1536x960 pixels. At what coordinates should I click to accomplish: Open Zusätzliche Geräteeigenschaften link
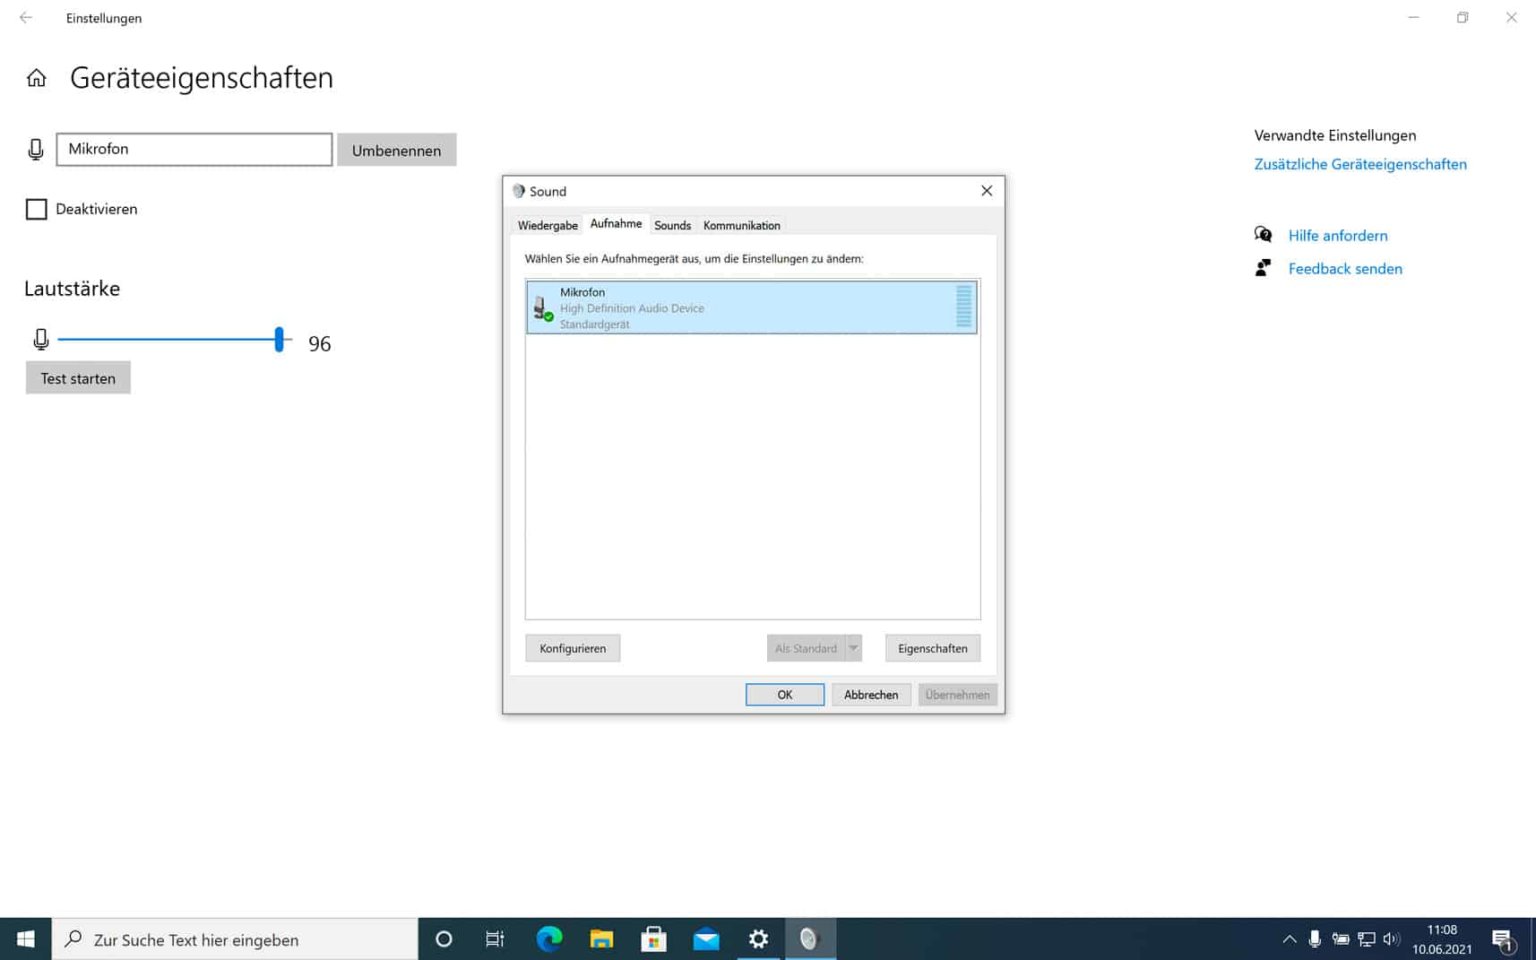point(1360,164)
